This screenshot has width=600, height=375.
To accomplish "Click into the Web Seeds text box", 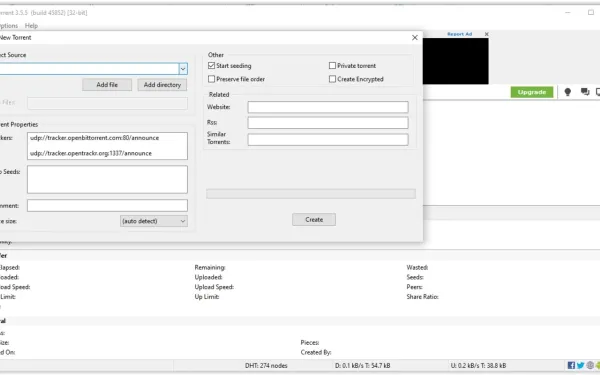I will pyautogui.click(x=108, y=179).
